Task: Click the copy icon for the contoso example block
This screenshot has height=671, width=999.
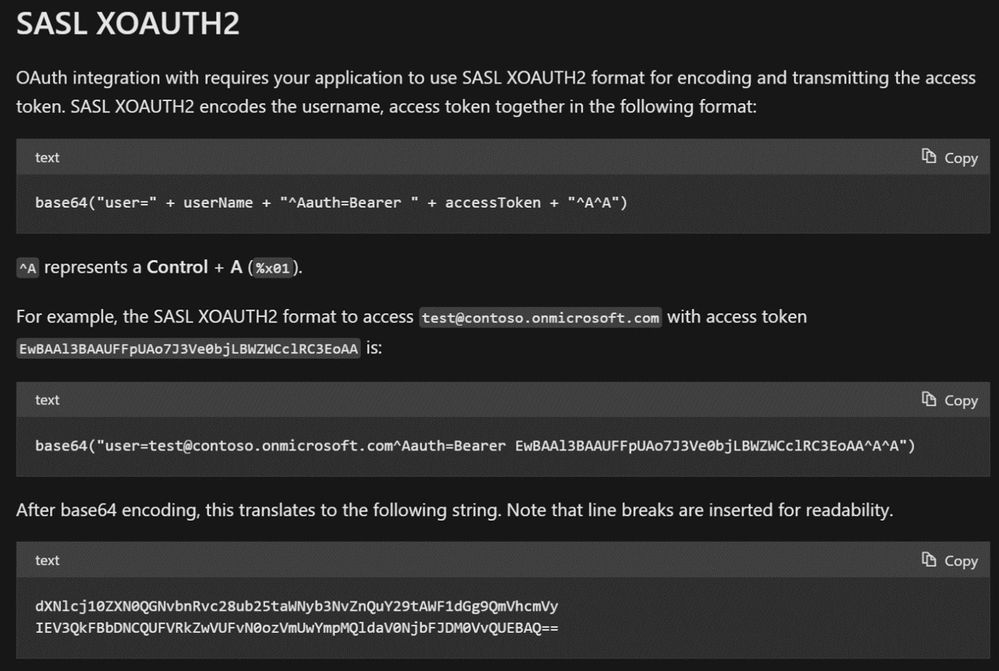Action: point(929,399)
